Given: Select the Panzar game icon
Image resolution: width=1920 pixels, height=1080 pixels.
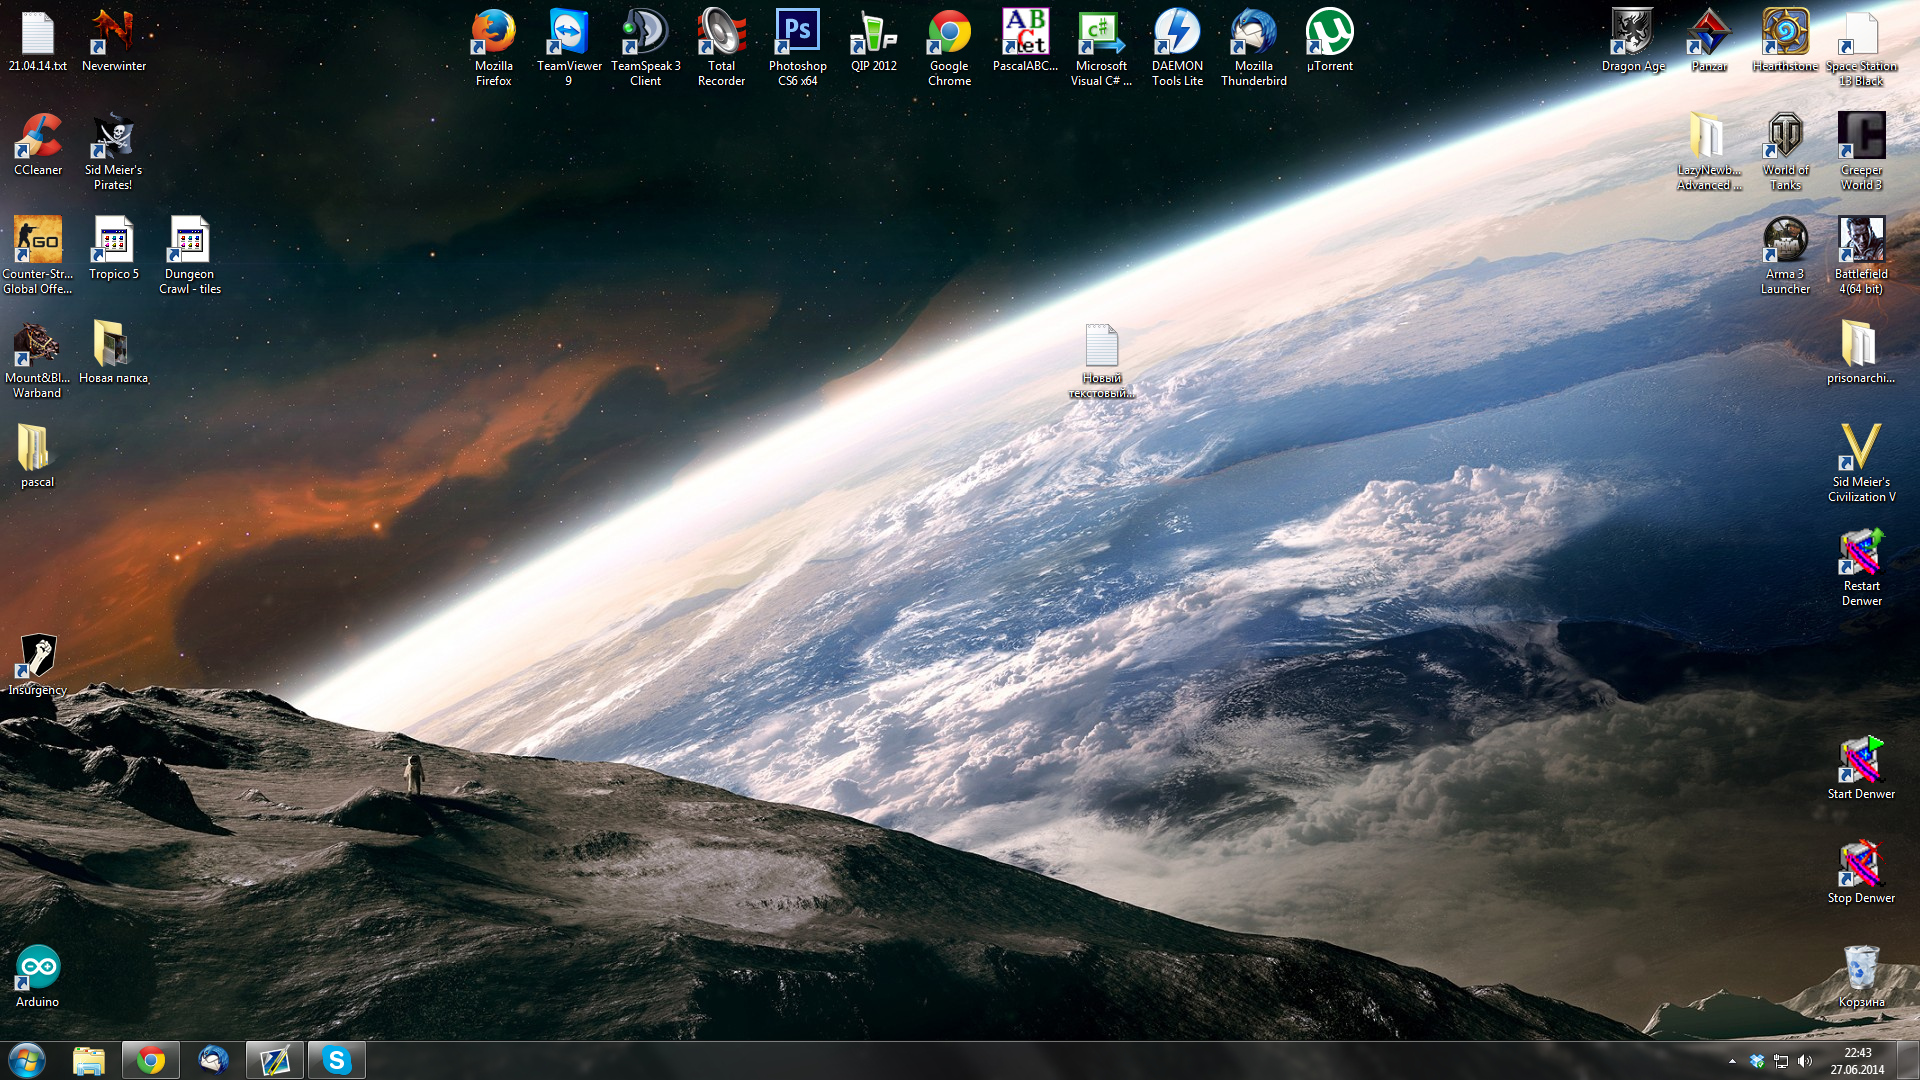Looking at the screenshot, I should (x=1709, y=40).
